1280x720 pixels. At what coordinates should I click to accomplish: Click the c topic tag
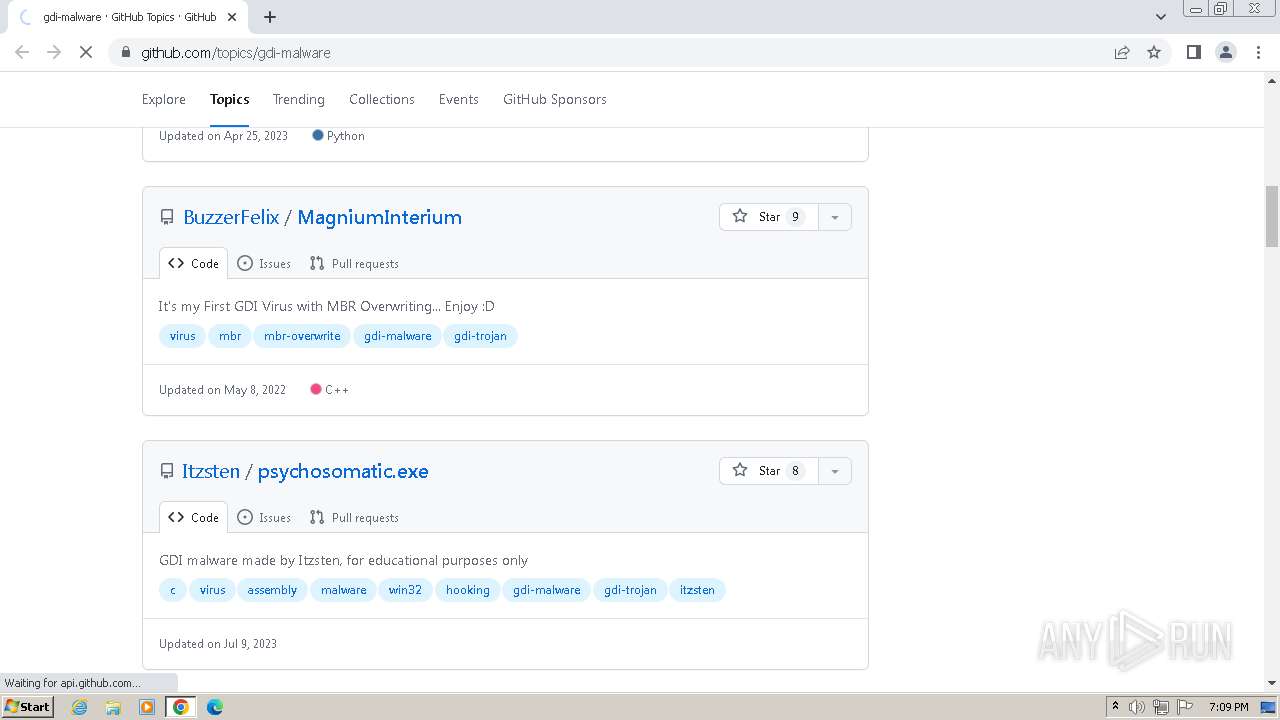pos(172,590)
